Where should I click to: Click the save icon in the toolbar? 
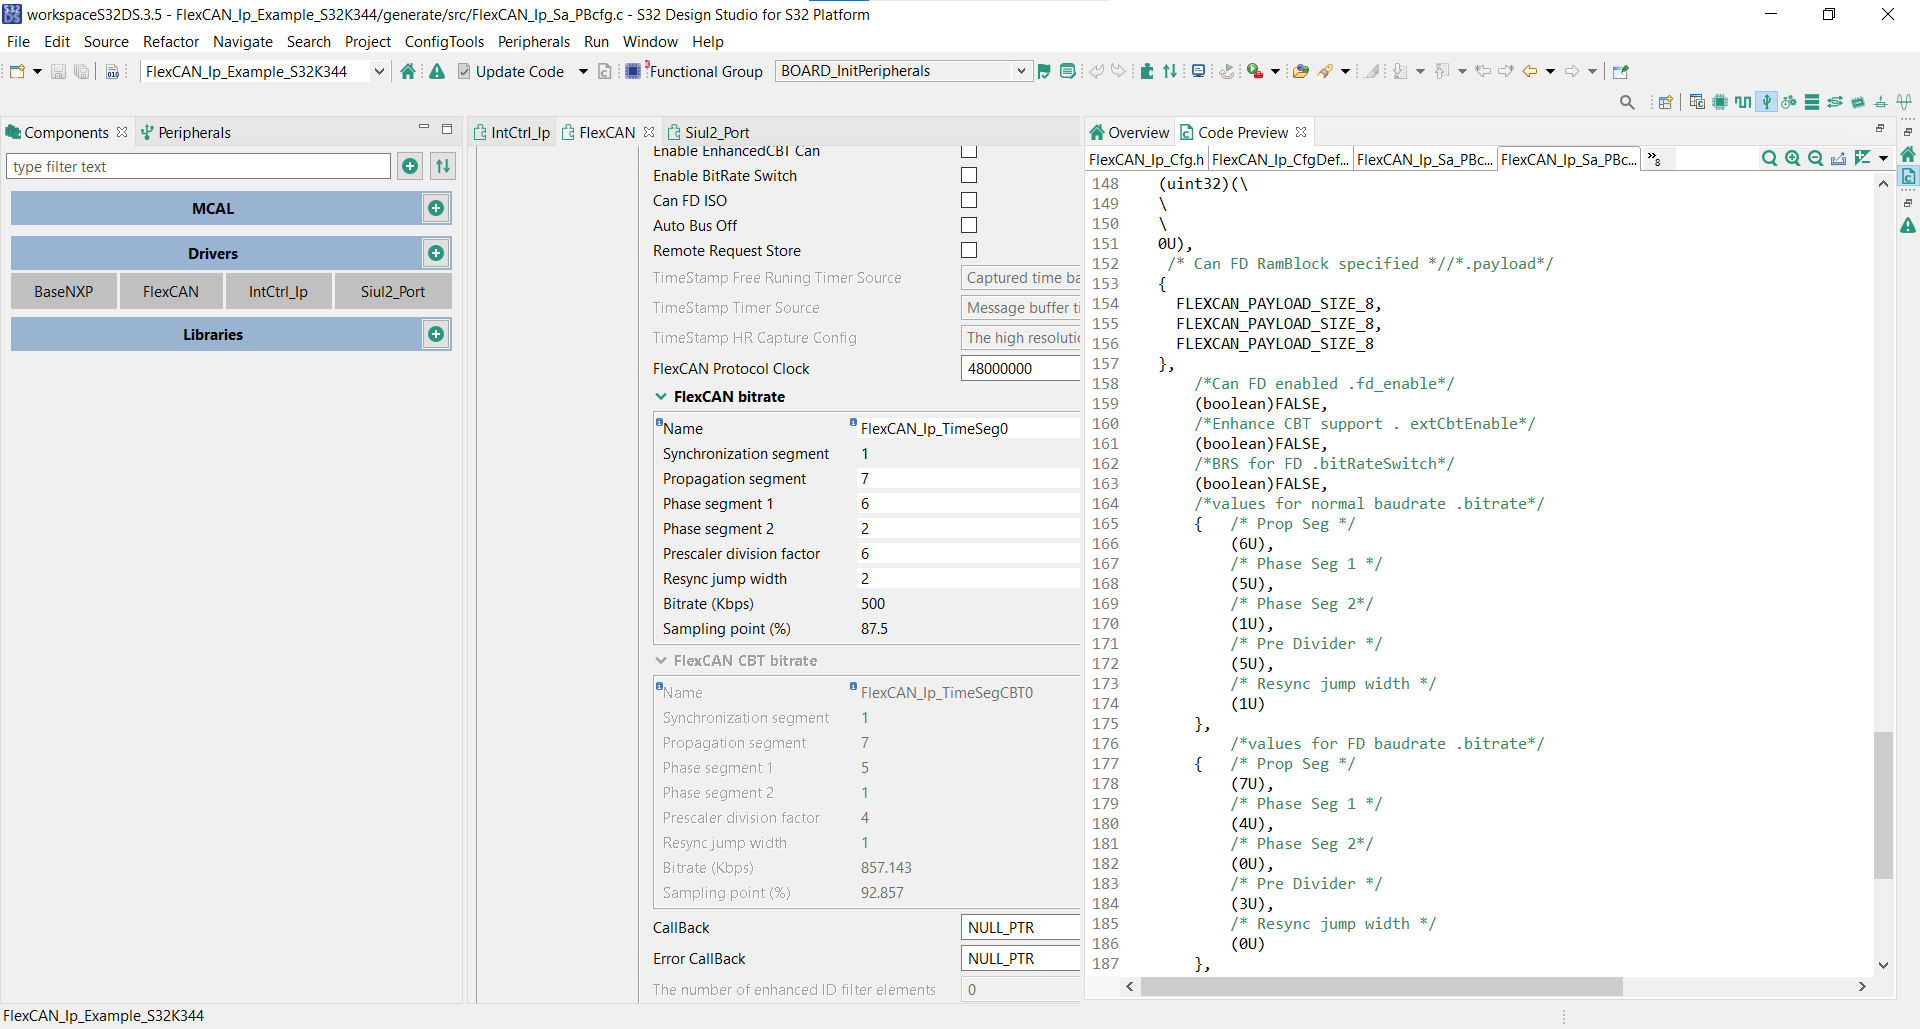[x=57, y=71]
